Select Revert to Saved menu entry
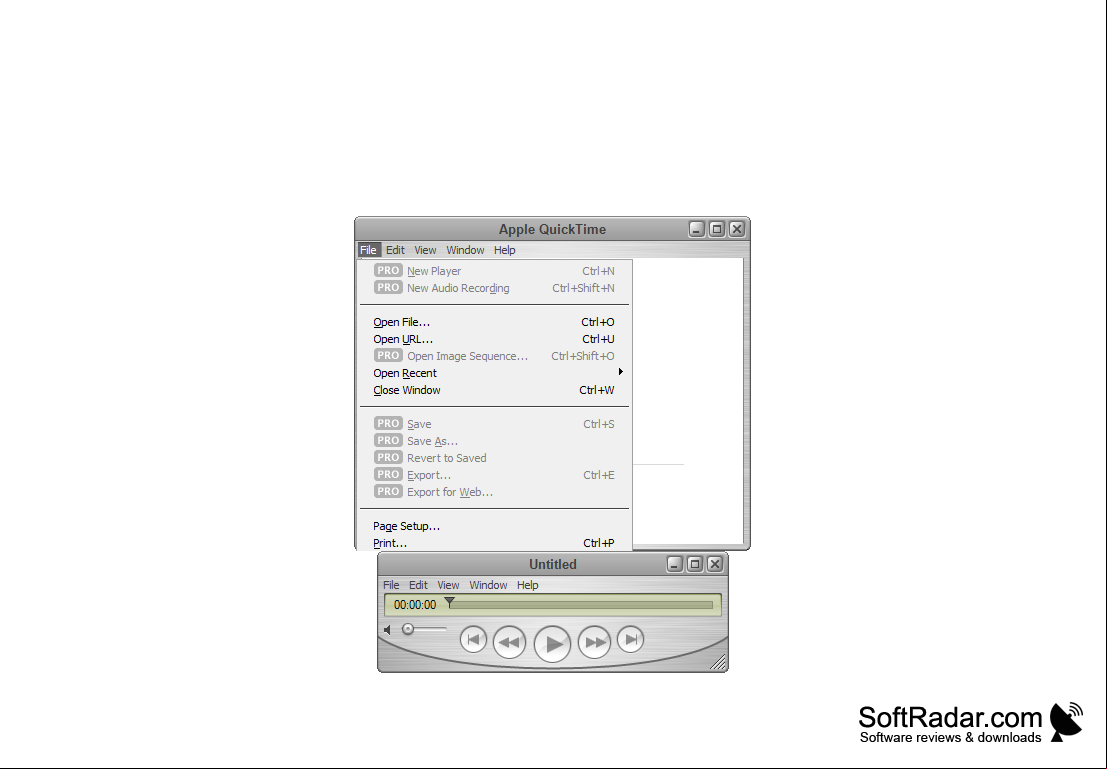 click(x=494, y=458)
